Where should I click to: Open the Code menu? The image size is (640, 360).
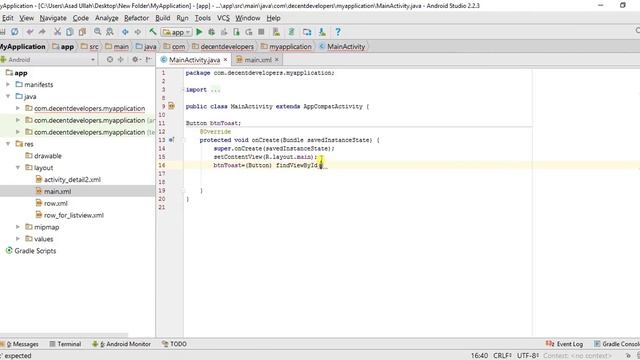coord(81,18)
